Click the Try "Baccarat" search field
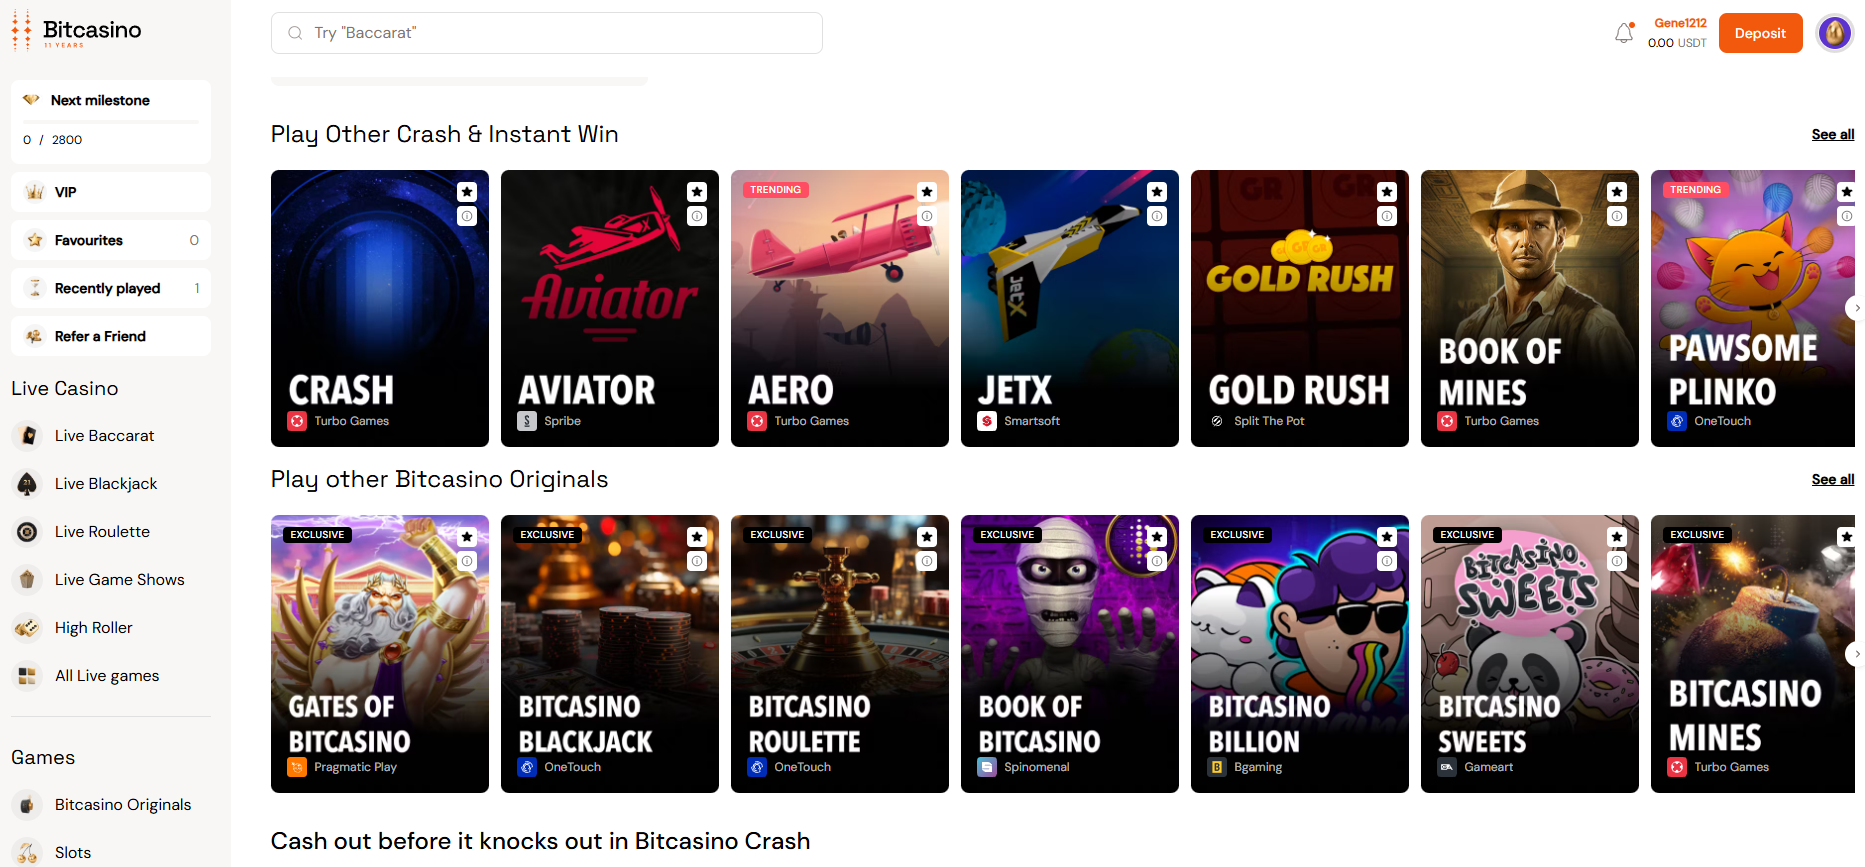 (x=547, y=33)
